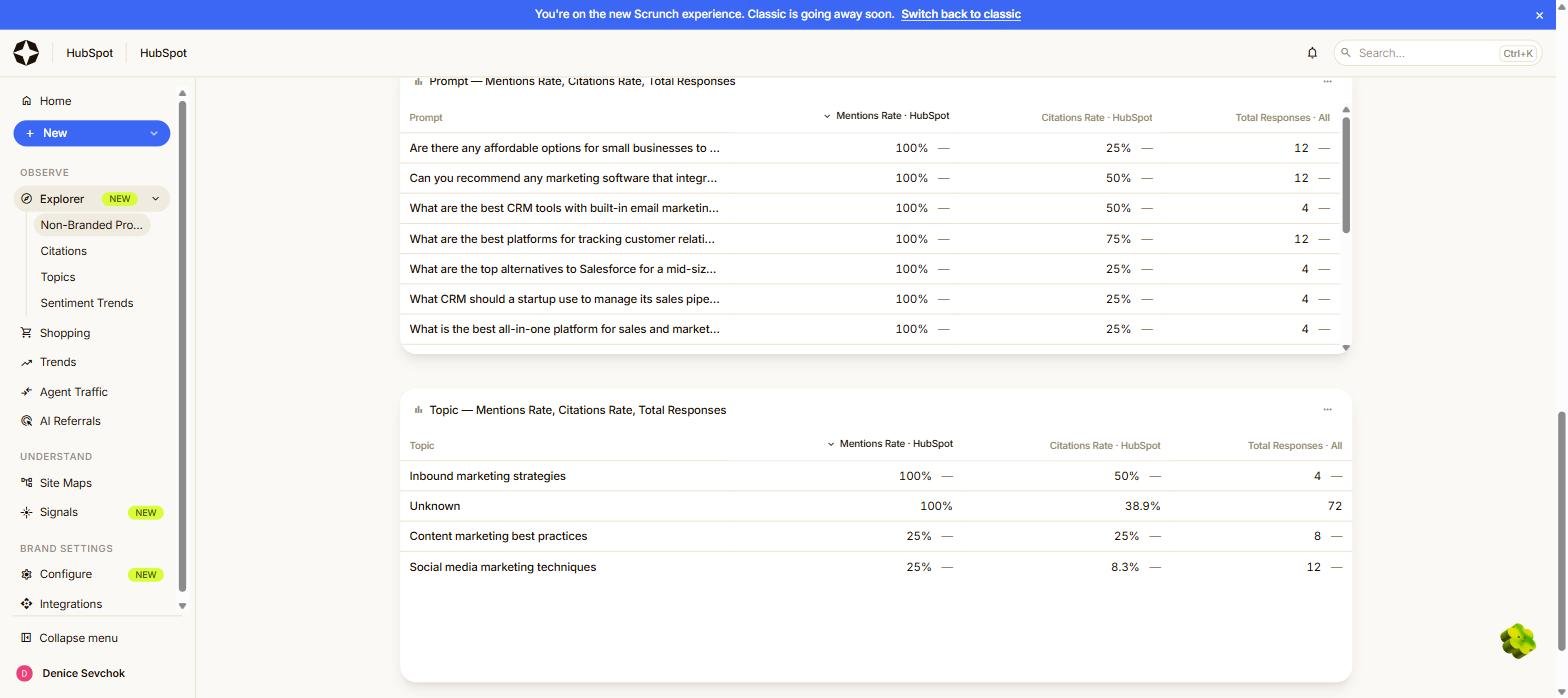Screen dimensions: 1568x698
Task: Click the Explorer compass icon
Action: point(26,199)
